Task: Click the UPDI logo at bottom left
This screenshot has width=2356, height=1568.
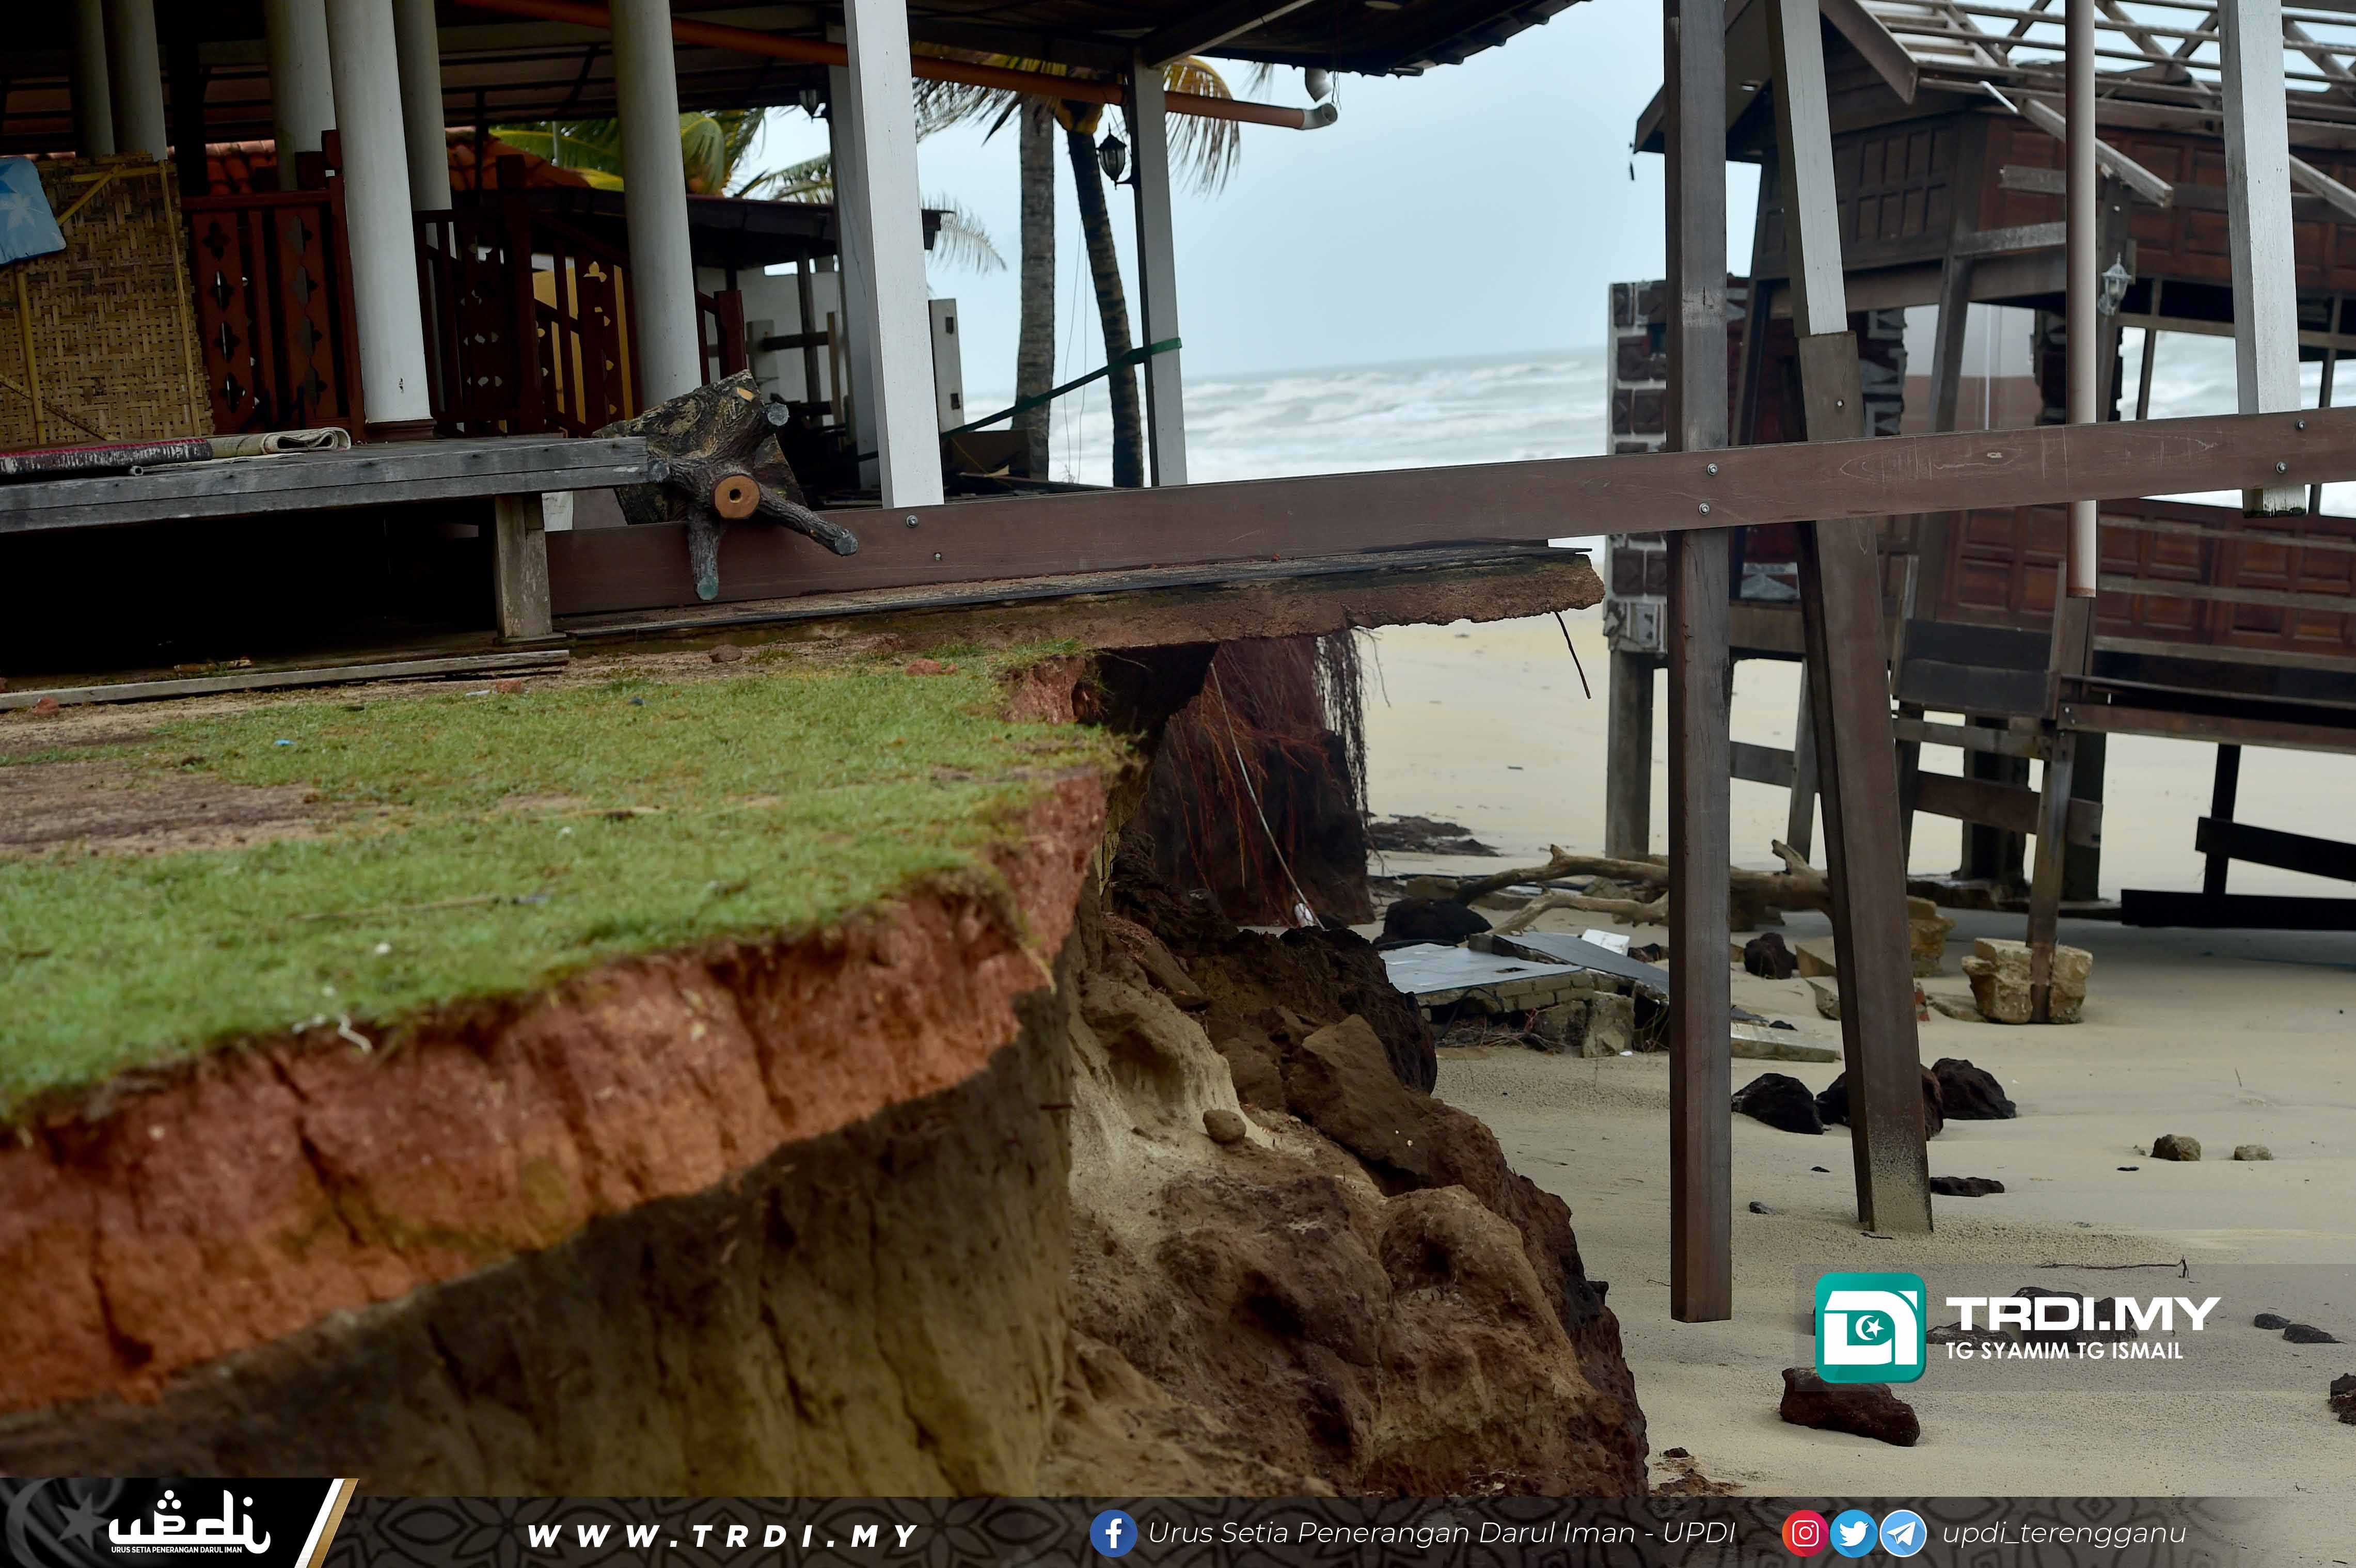Action: (188, 1524)
